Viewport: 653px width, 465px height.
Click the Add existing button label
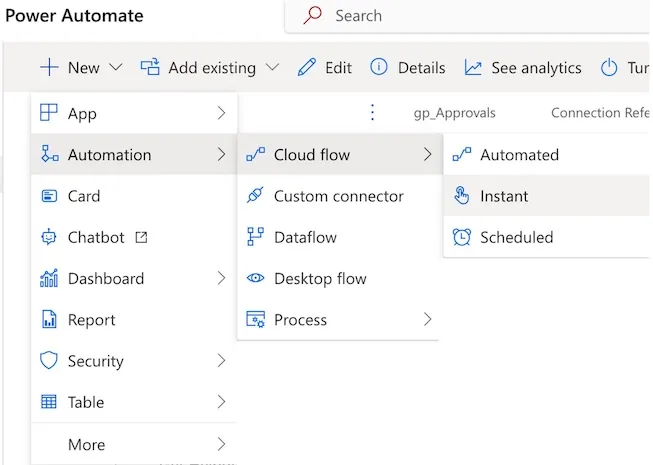(212, 68)
